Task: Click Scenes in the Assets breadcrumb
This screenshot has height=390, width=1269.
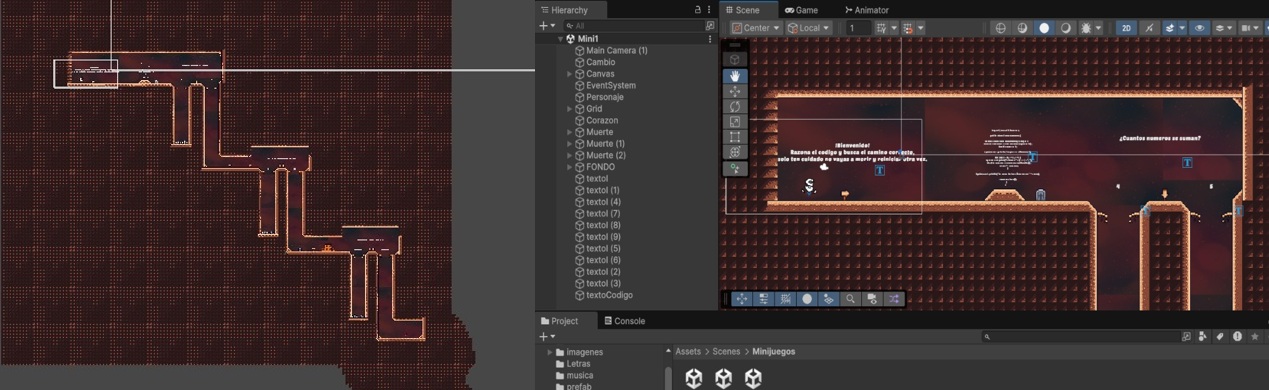Action: coord(726,352)
